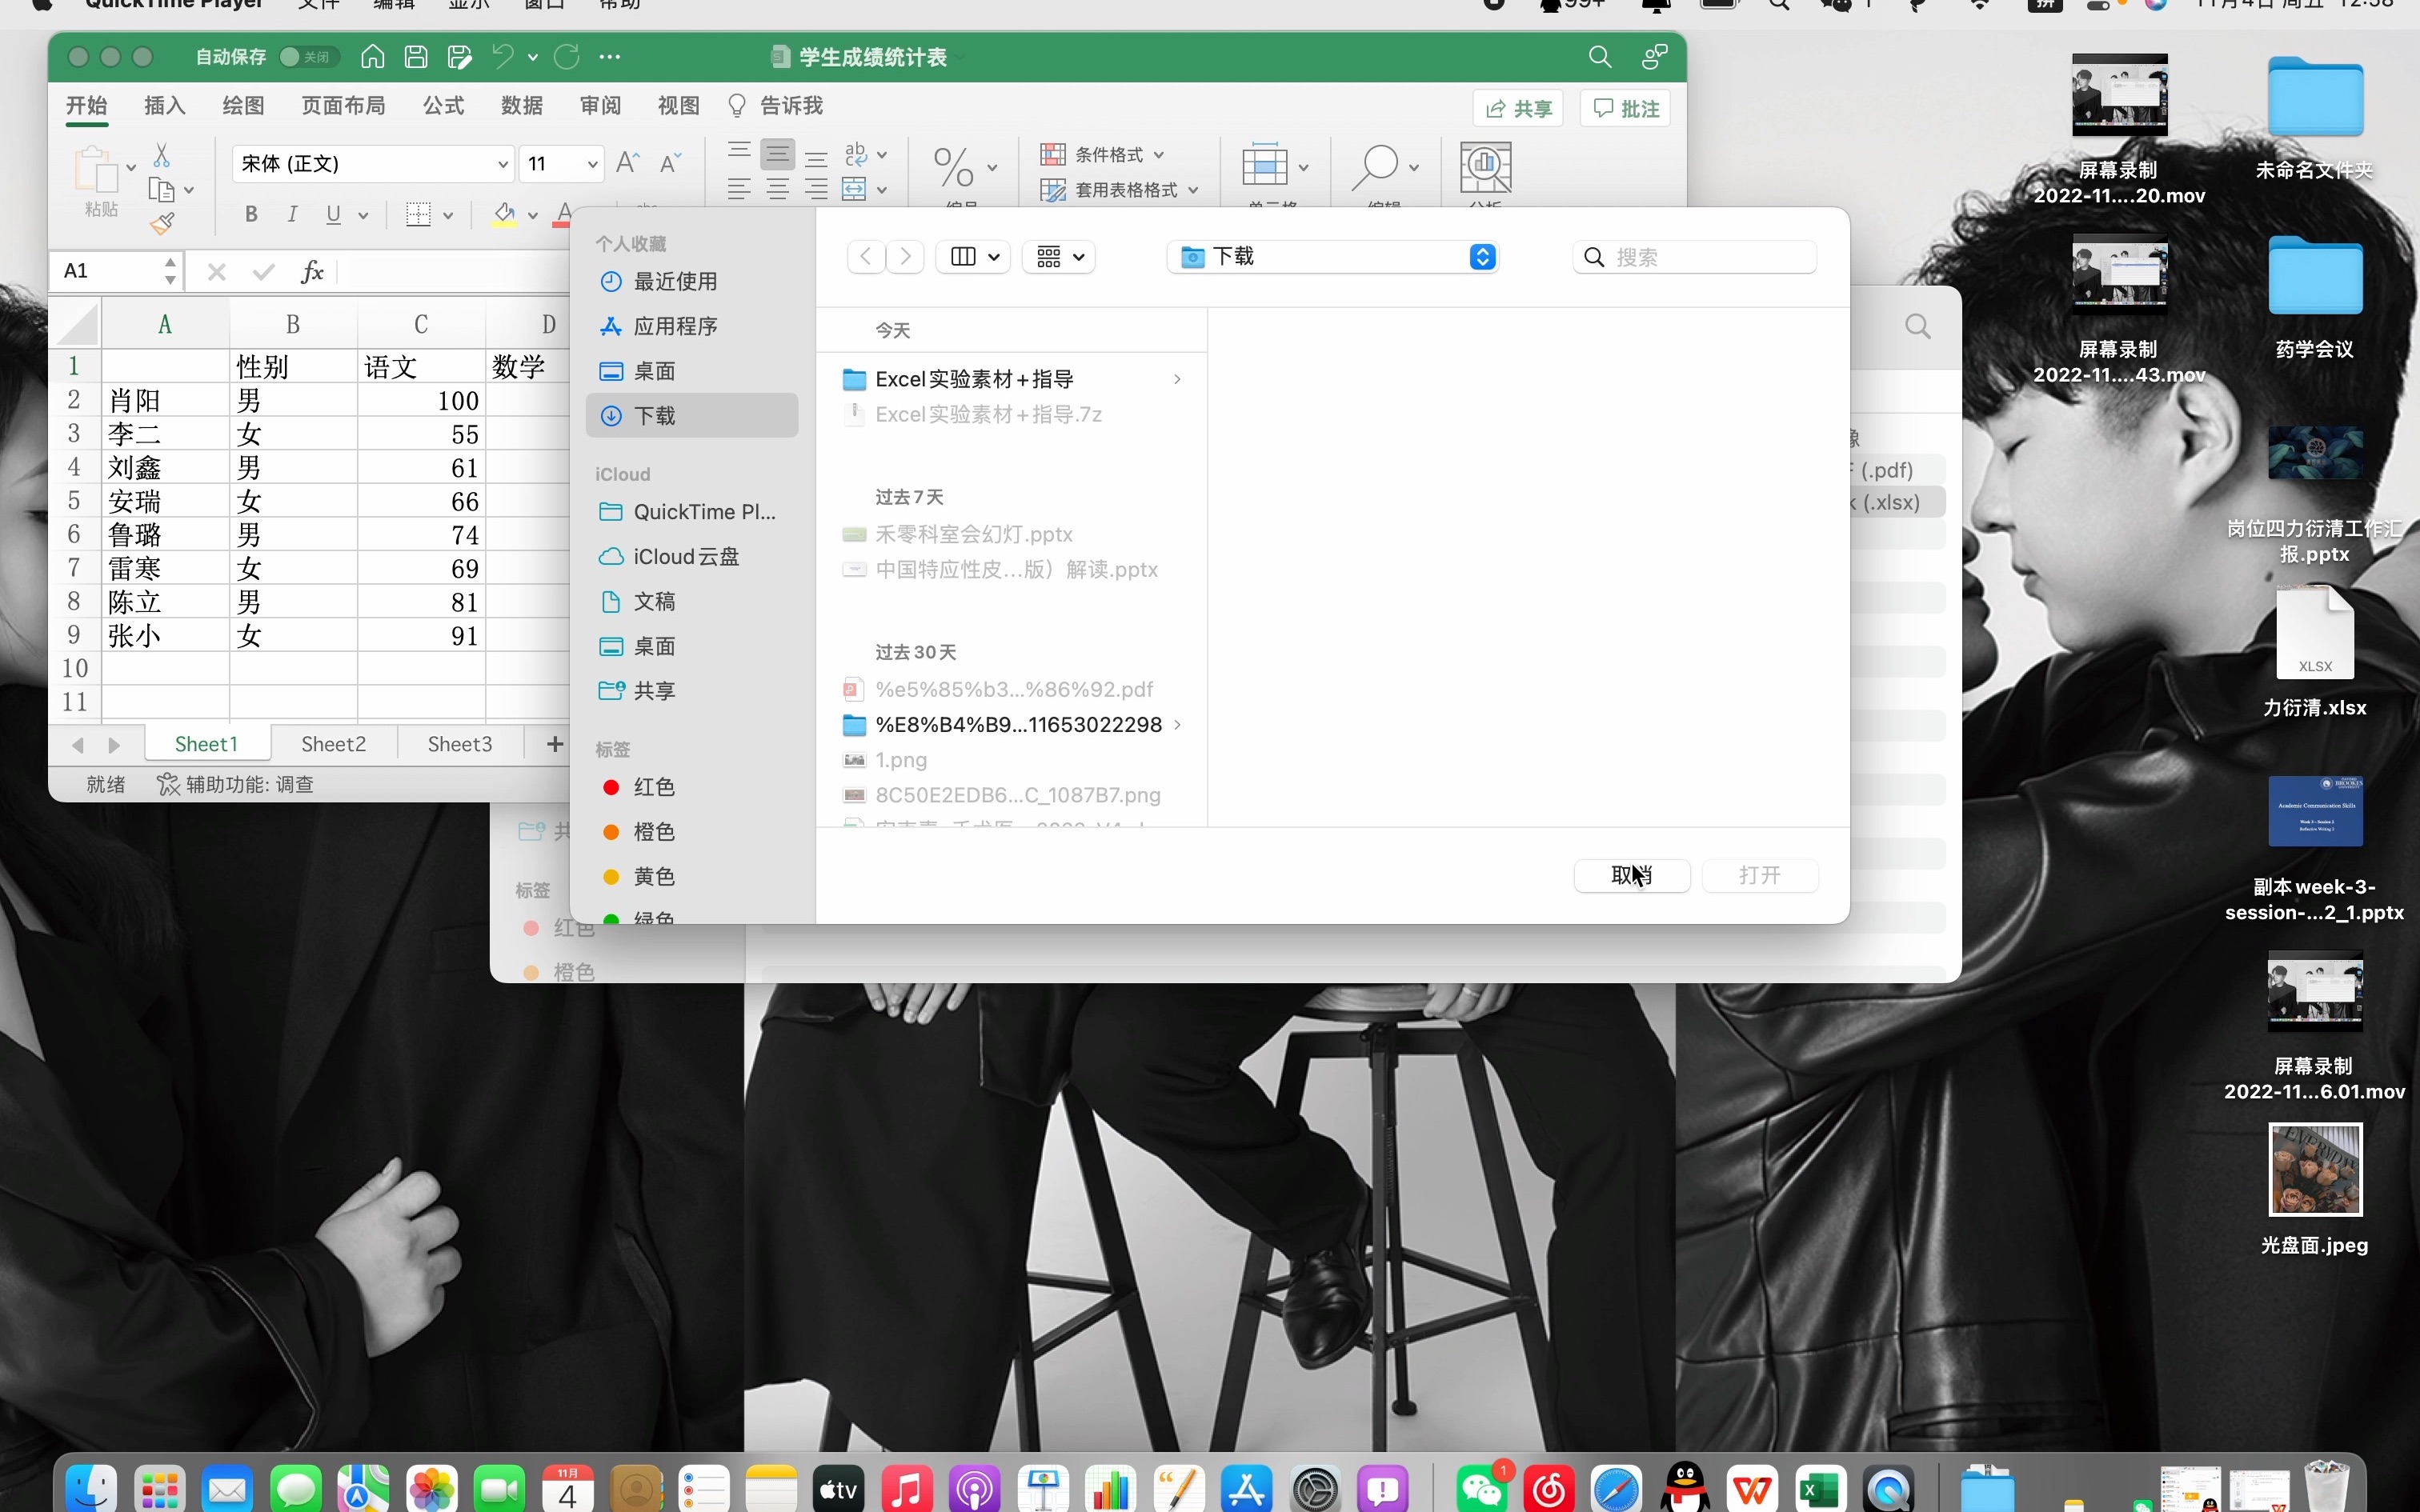This screenshot has width=2420, height=1512.
Task: Click the Save icon in quick toolbar
Action: 416,57
